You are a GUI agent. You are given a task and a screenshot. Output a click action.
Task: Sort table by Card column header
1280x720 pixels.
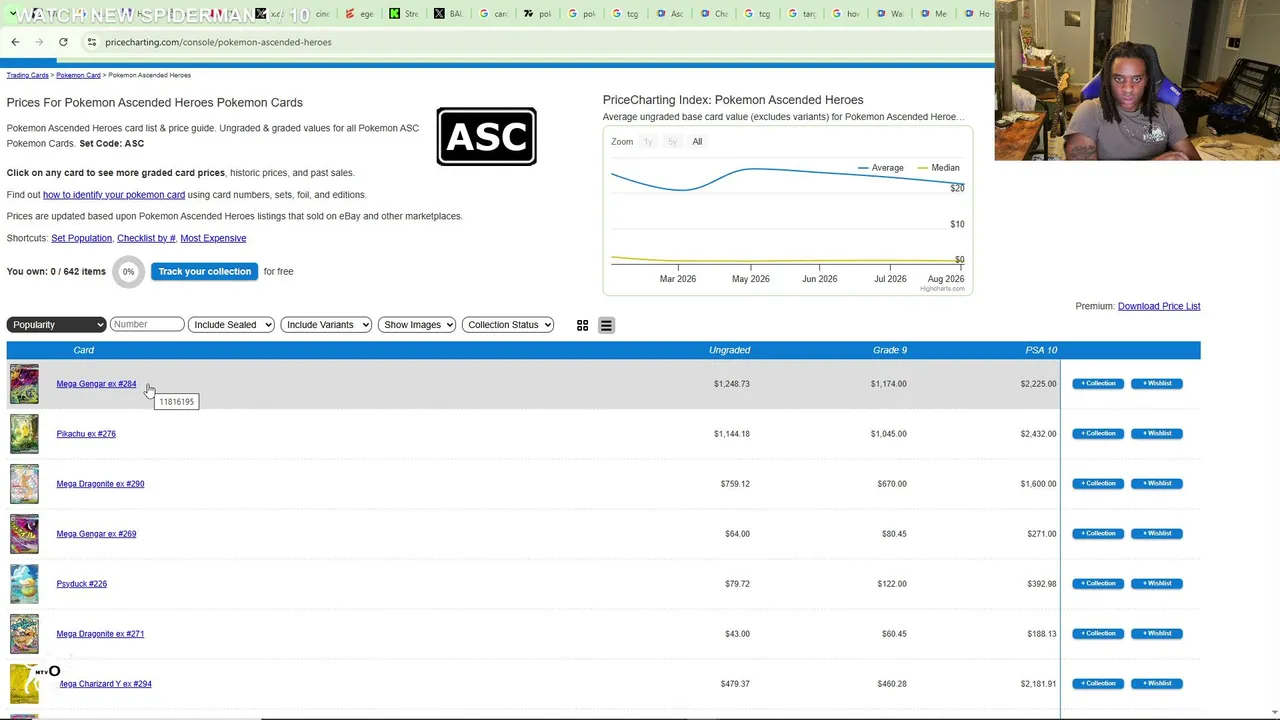(x=84, y=350)
